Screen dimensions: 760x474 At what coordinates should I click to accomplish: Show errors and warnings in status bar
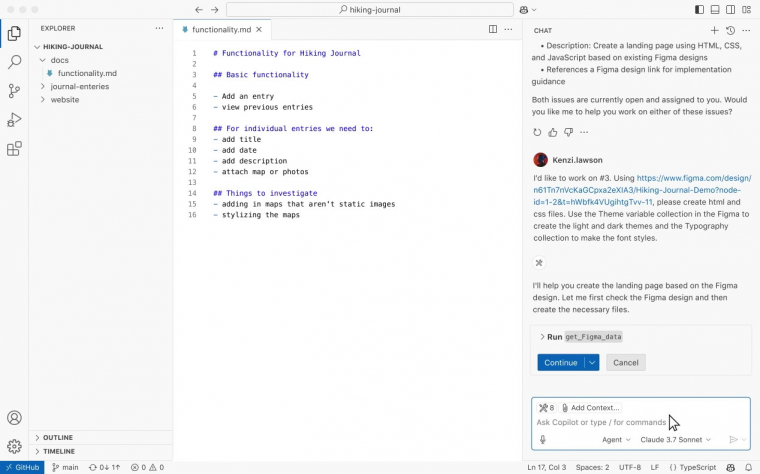pyautogui.click(x=147, y=468)
